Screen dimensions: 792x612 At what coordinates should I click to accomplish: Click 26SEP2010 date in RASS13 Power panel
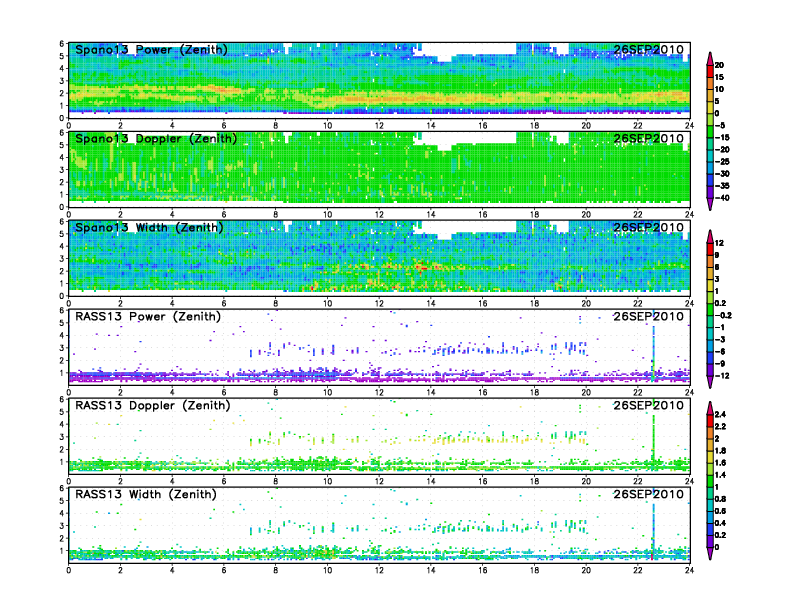tap(649, 317)
